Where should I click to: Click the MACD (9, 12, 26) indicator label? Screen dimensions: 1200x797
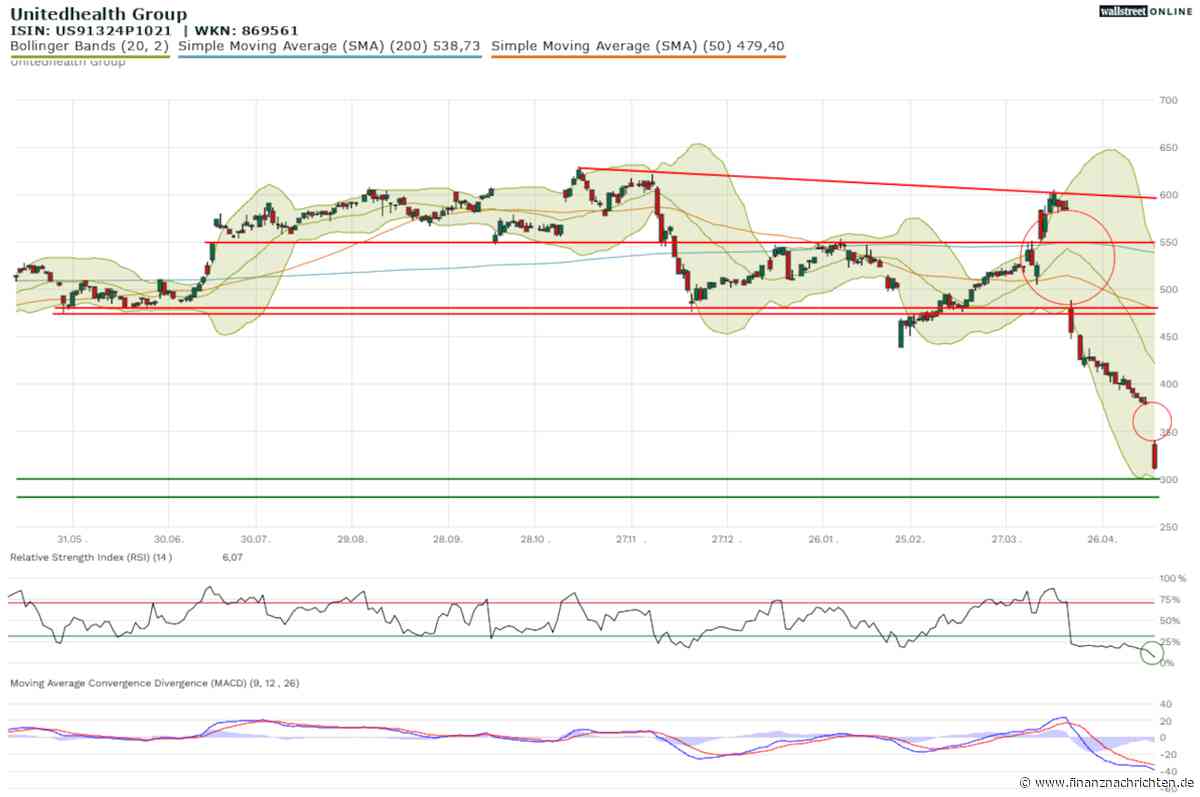155,683
